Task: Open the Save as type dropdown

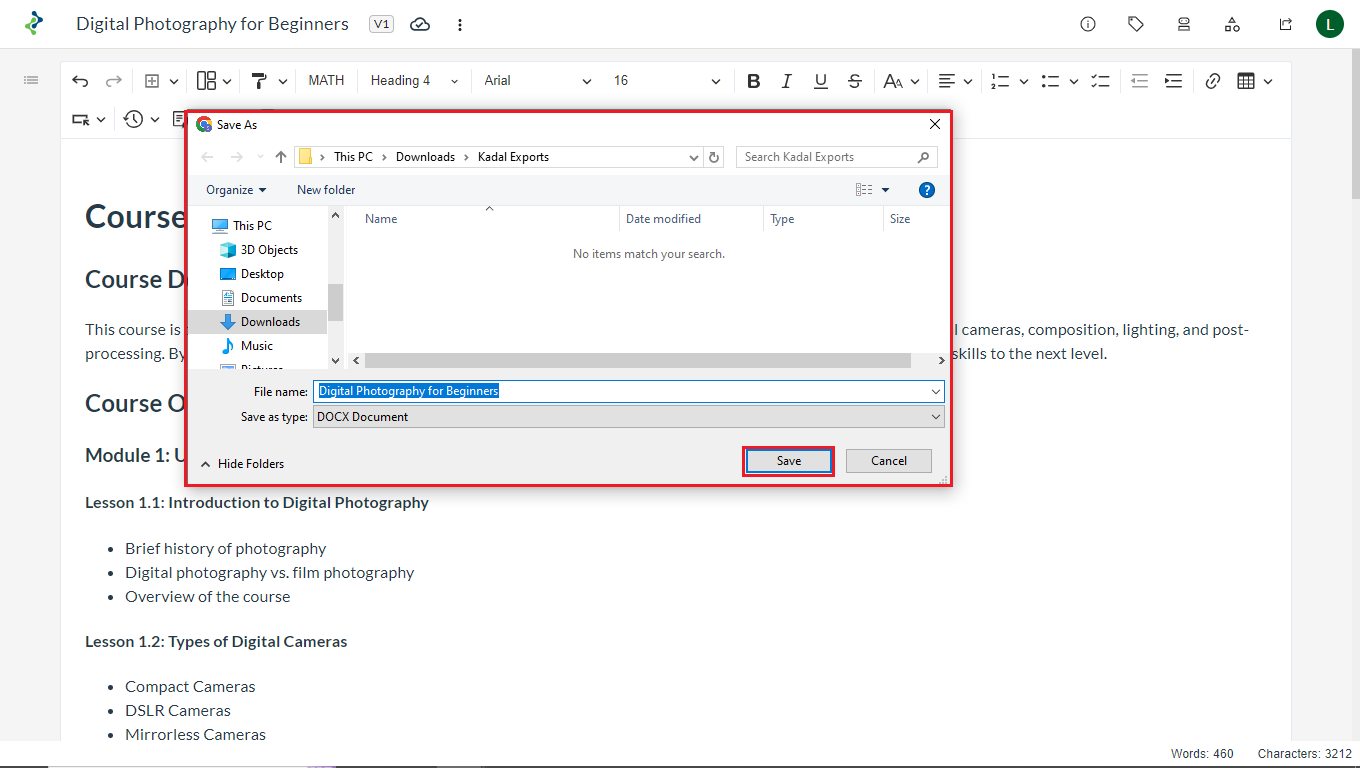Action: (x=628, y=417)
